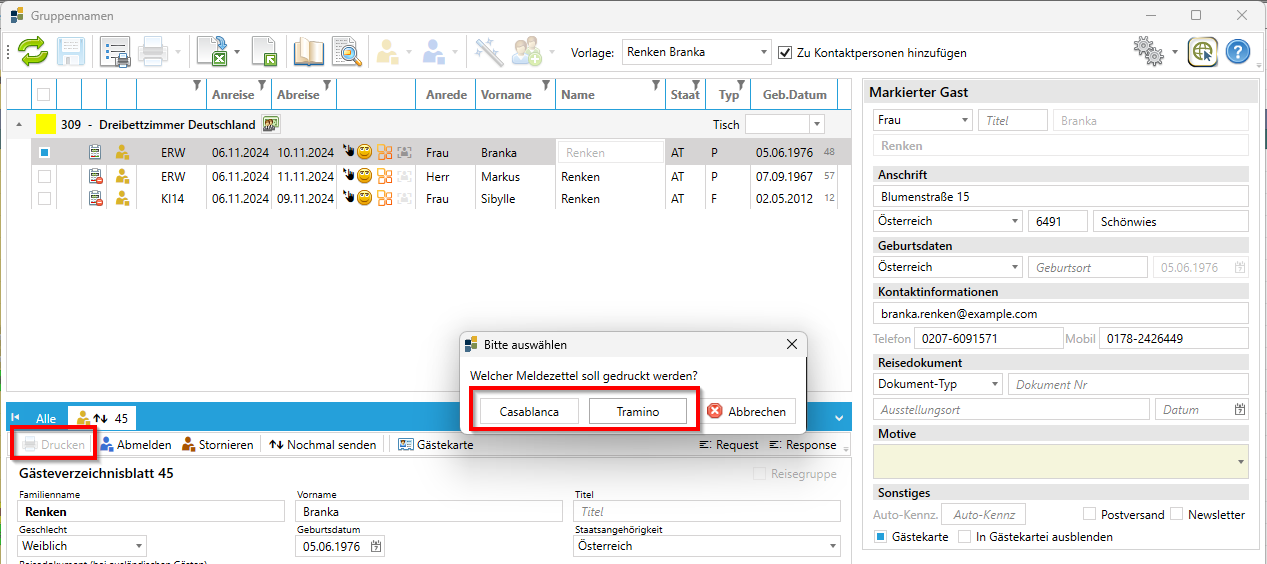The image size is (1267, 564).
Task: Open the Staatsangehörigkeit dropdown
Action: [x=707, y=546]
